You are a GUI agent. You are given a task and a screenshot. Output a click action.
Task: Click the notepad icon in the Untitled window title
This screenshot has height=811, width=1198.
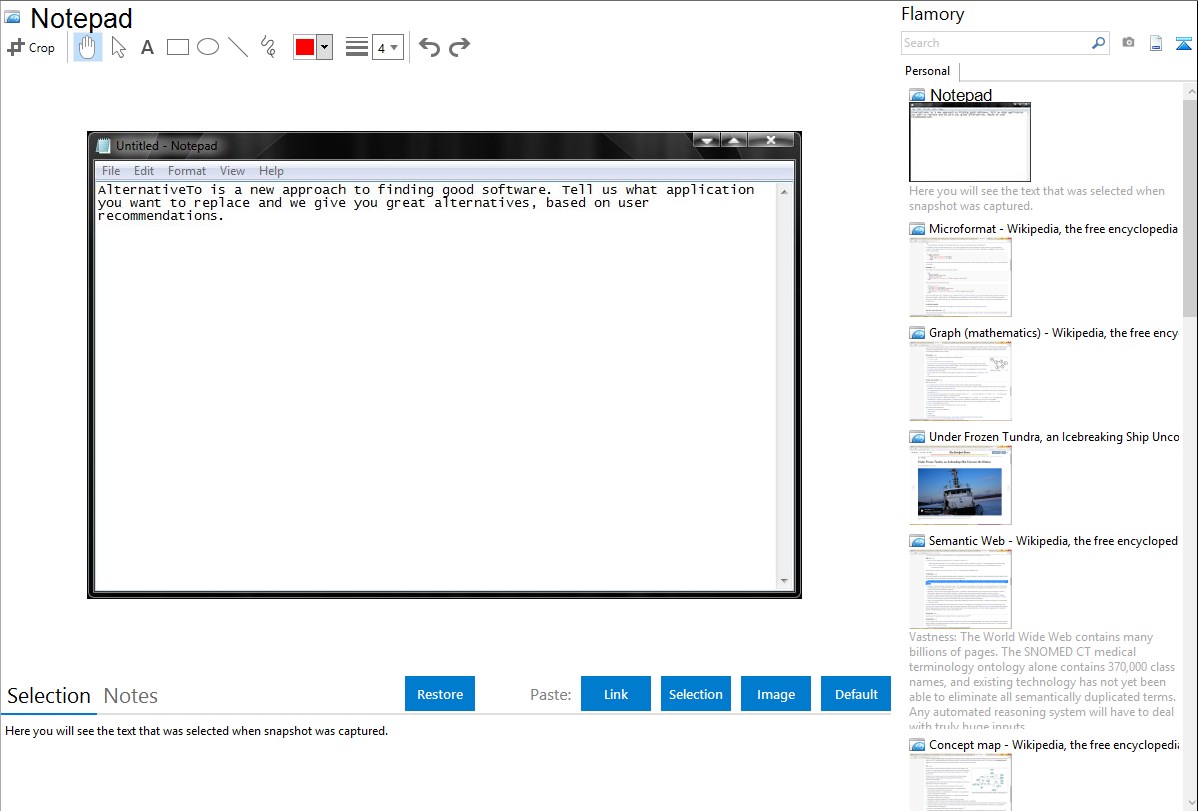point(104,145)
